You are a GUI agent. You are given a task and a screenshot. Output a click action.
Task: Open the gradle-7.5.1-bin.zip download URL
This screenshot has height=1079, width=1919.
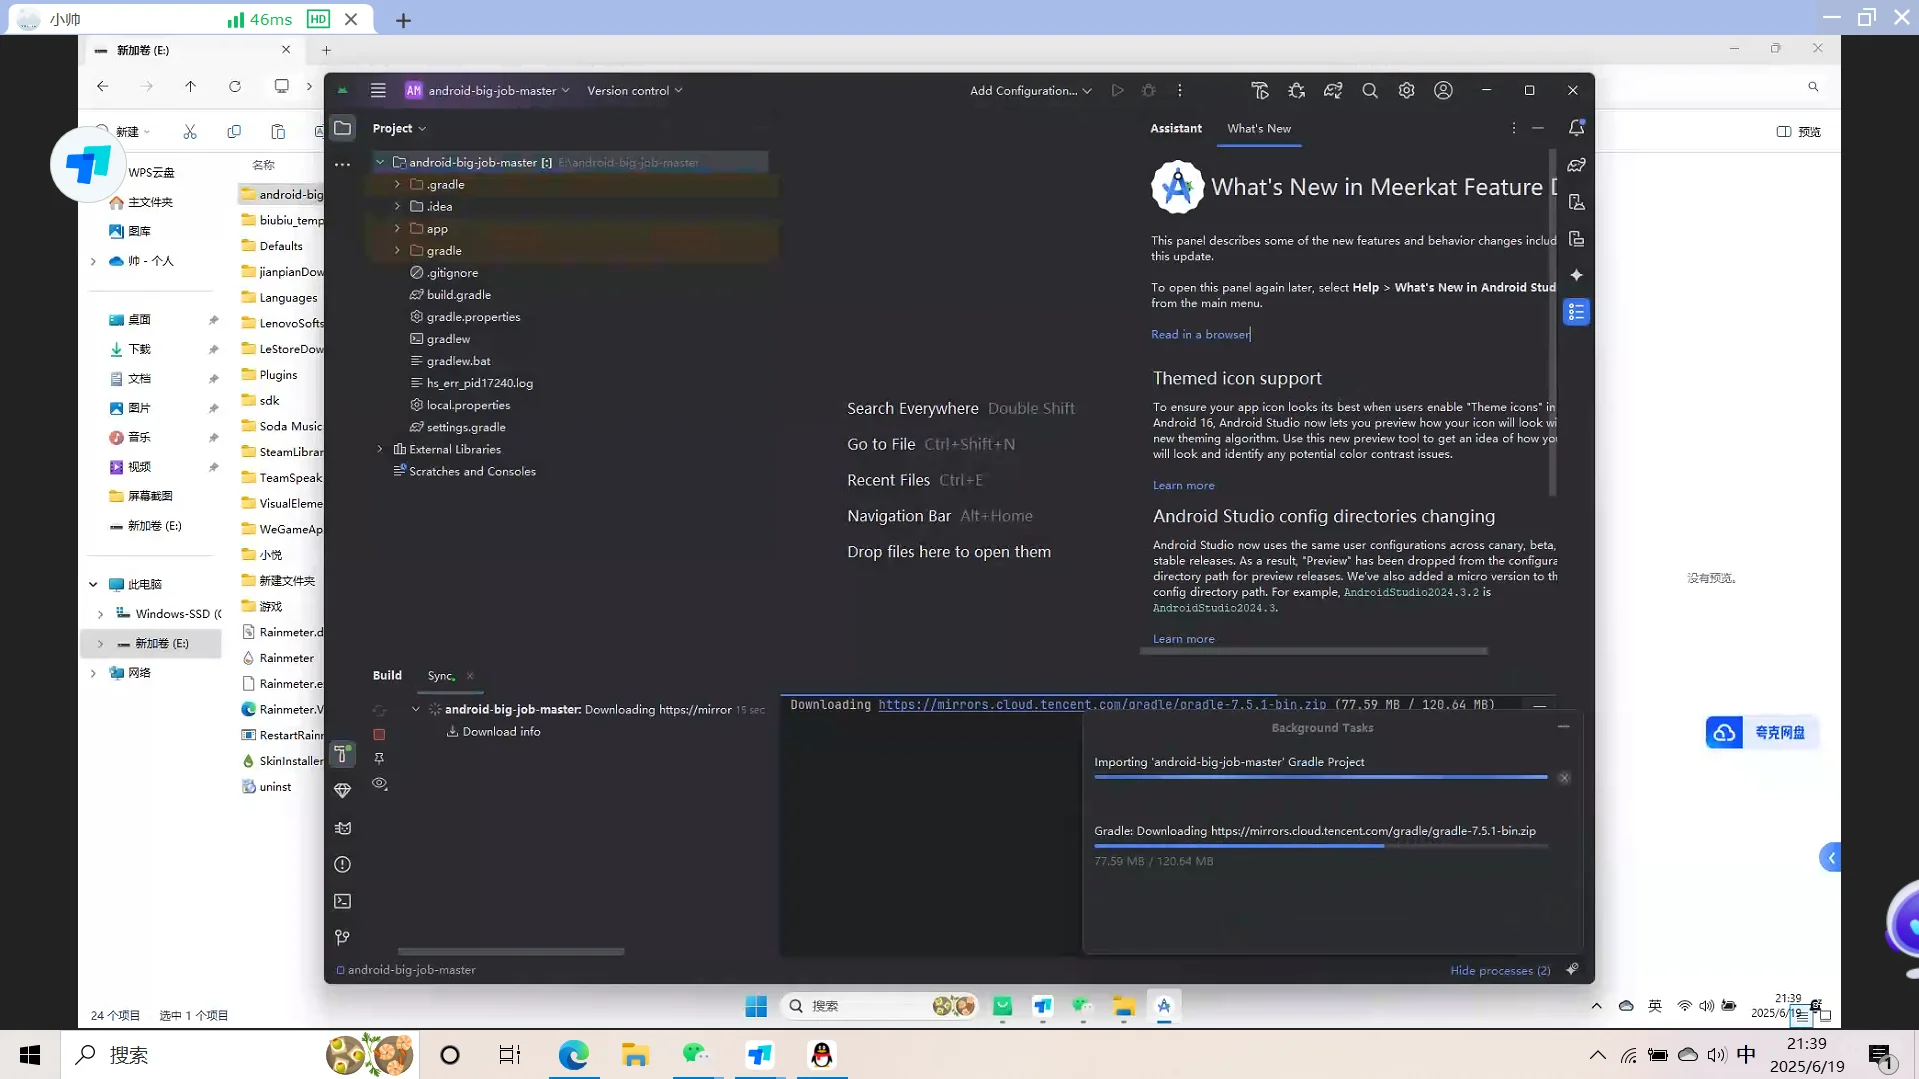[x=1102, y=705]
